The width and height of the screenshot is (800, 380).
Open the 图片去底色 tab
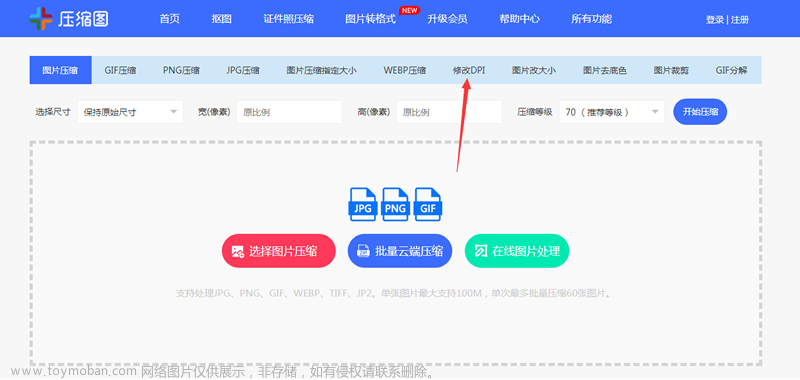tap(605, 70)
